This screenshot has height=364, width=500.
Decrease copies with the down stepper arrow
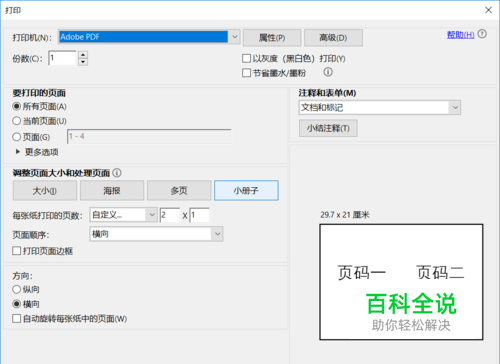[83, 62]
